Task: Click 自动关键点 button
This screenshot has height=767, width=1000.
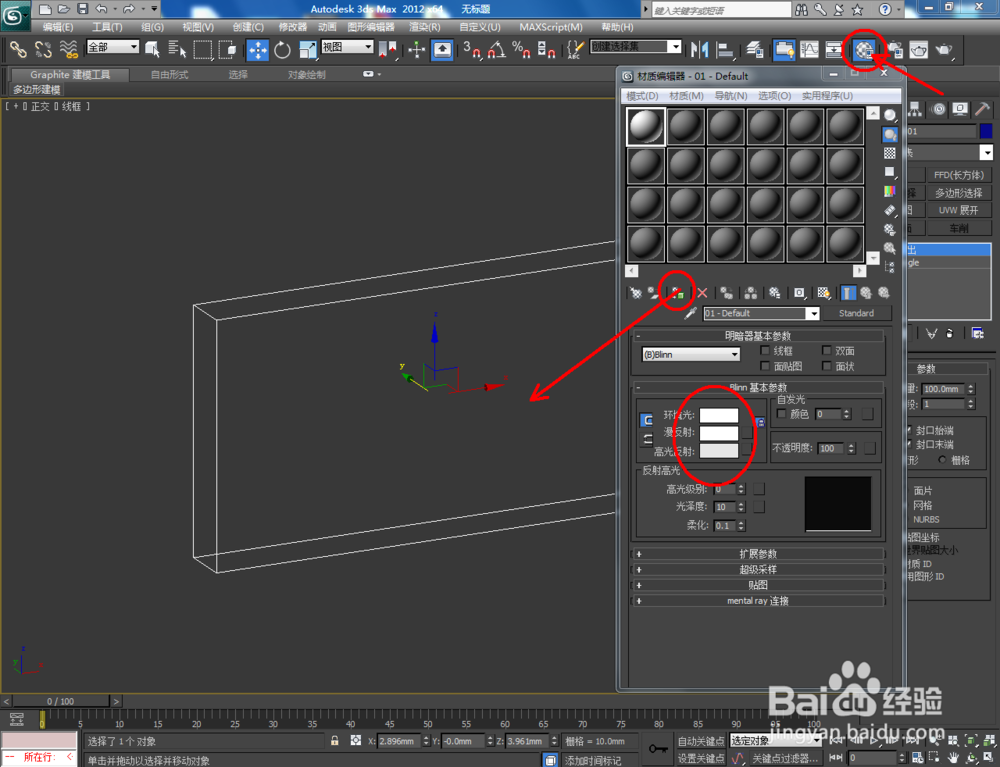Action: pos(700,741)
